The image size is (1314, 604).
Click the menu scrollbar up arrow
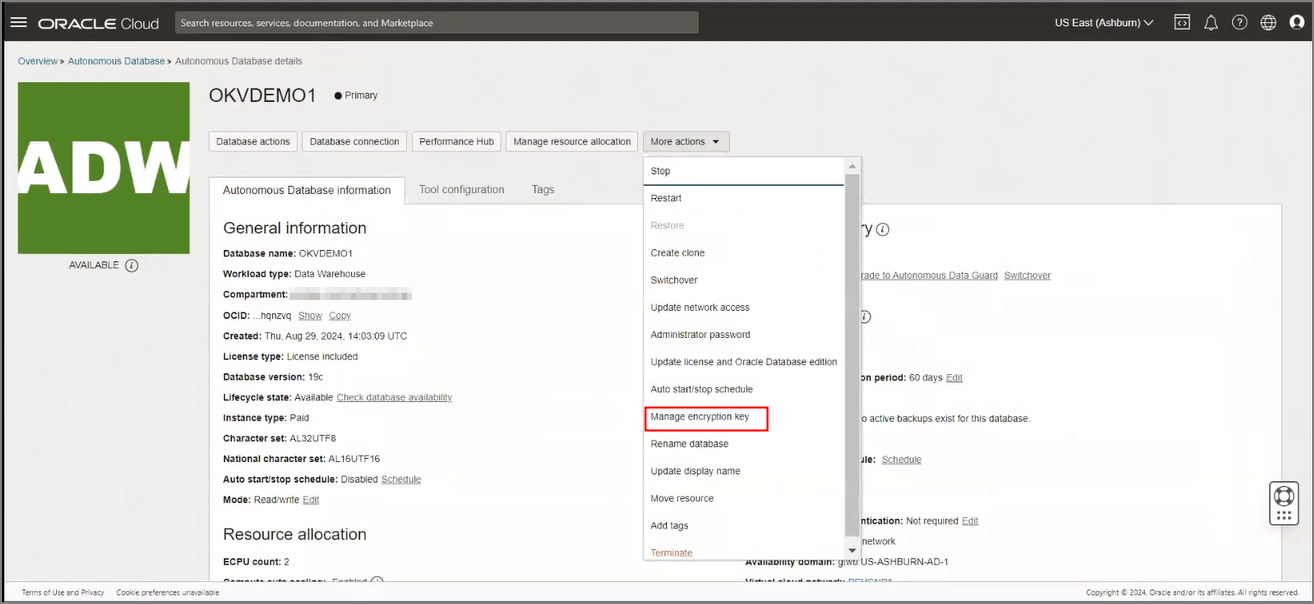click(x=852, y=166)
